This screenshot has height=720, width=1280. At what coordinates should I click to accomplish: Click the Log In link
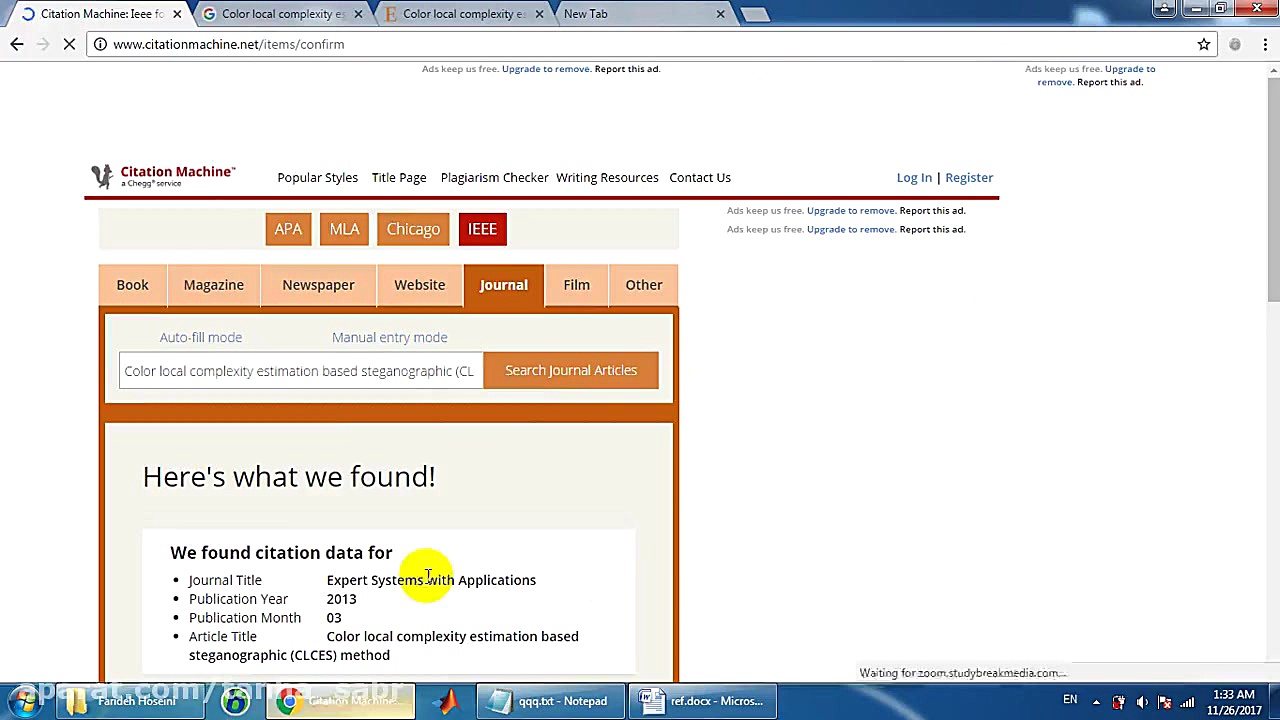point(914,177)
